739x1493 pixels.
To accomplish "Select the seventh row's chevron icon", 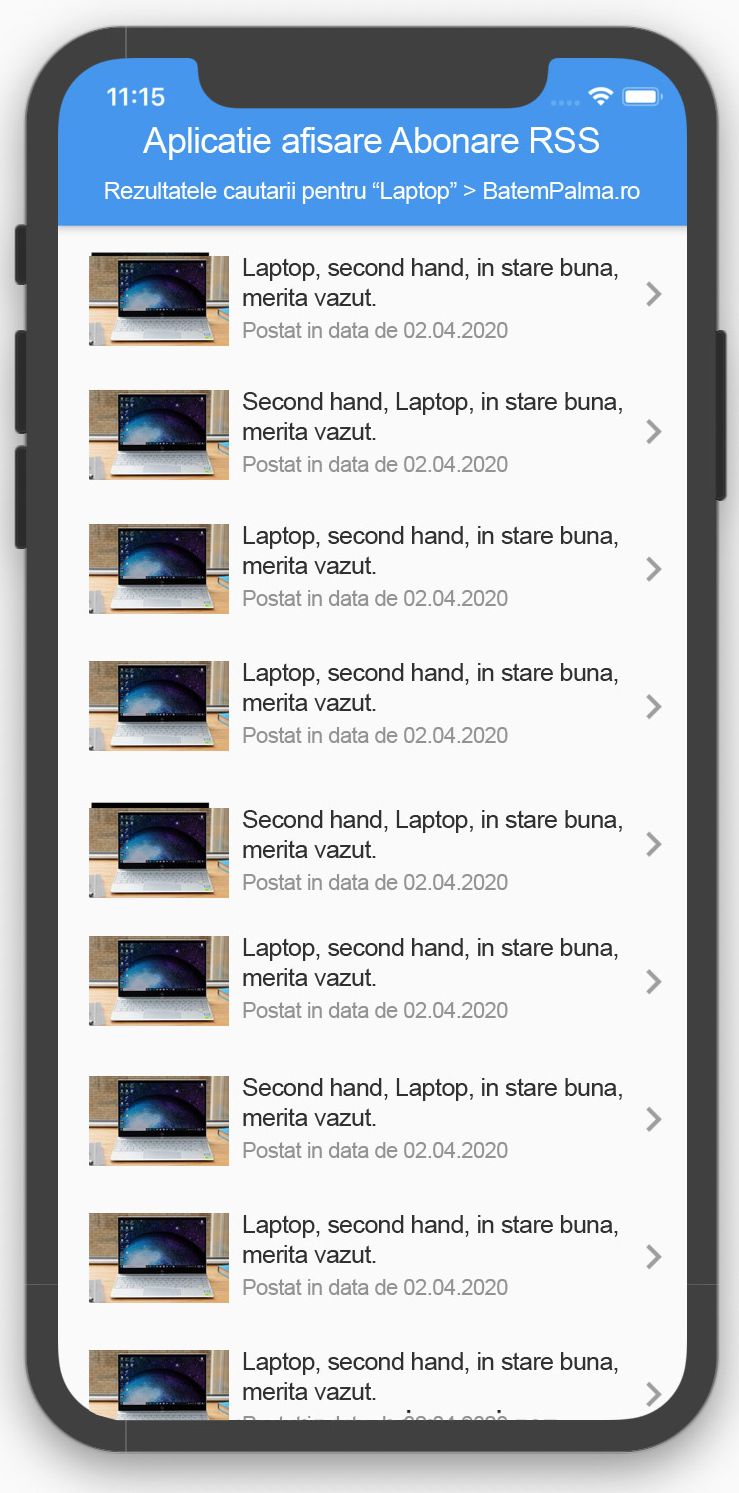I will point(654,1119).
